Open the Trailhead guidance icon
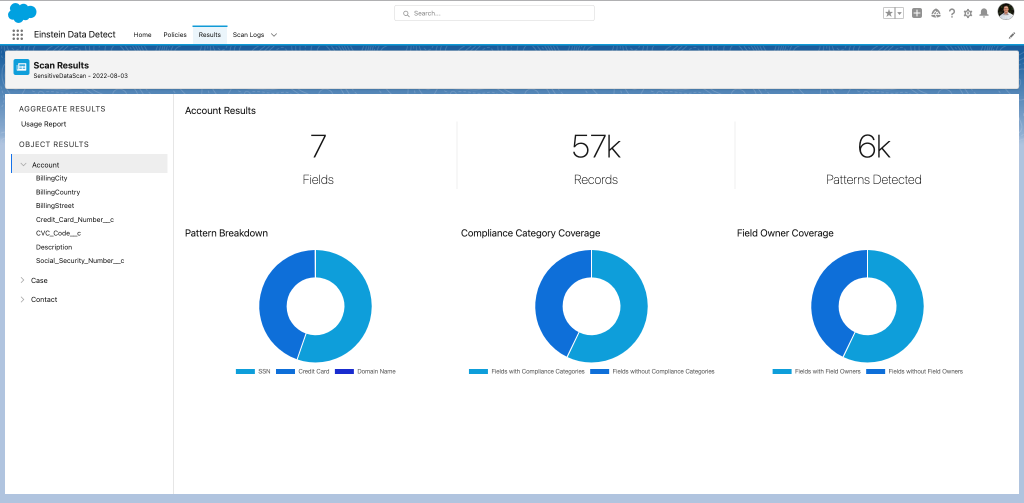 [935, 13]
